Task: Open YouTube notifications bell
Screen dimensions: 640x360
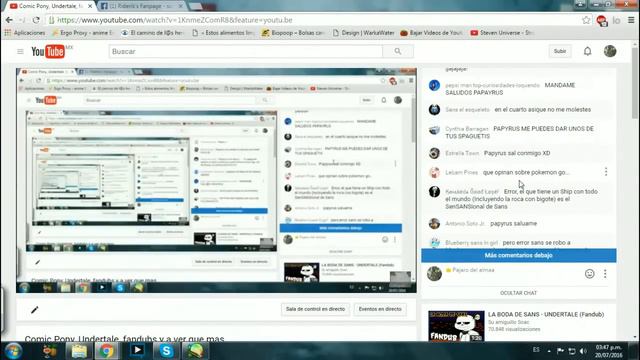Action: pyautogui.click(x=587, y=51)
